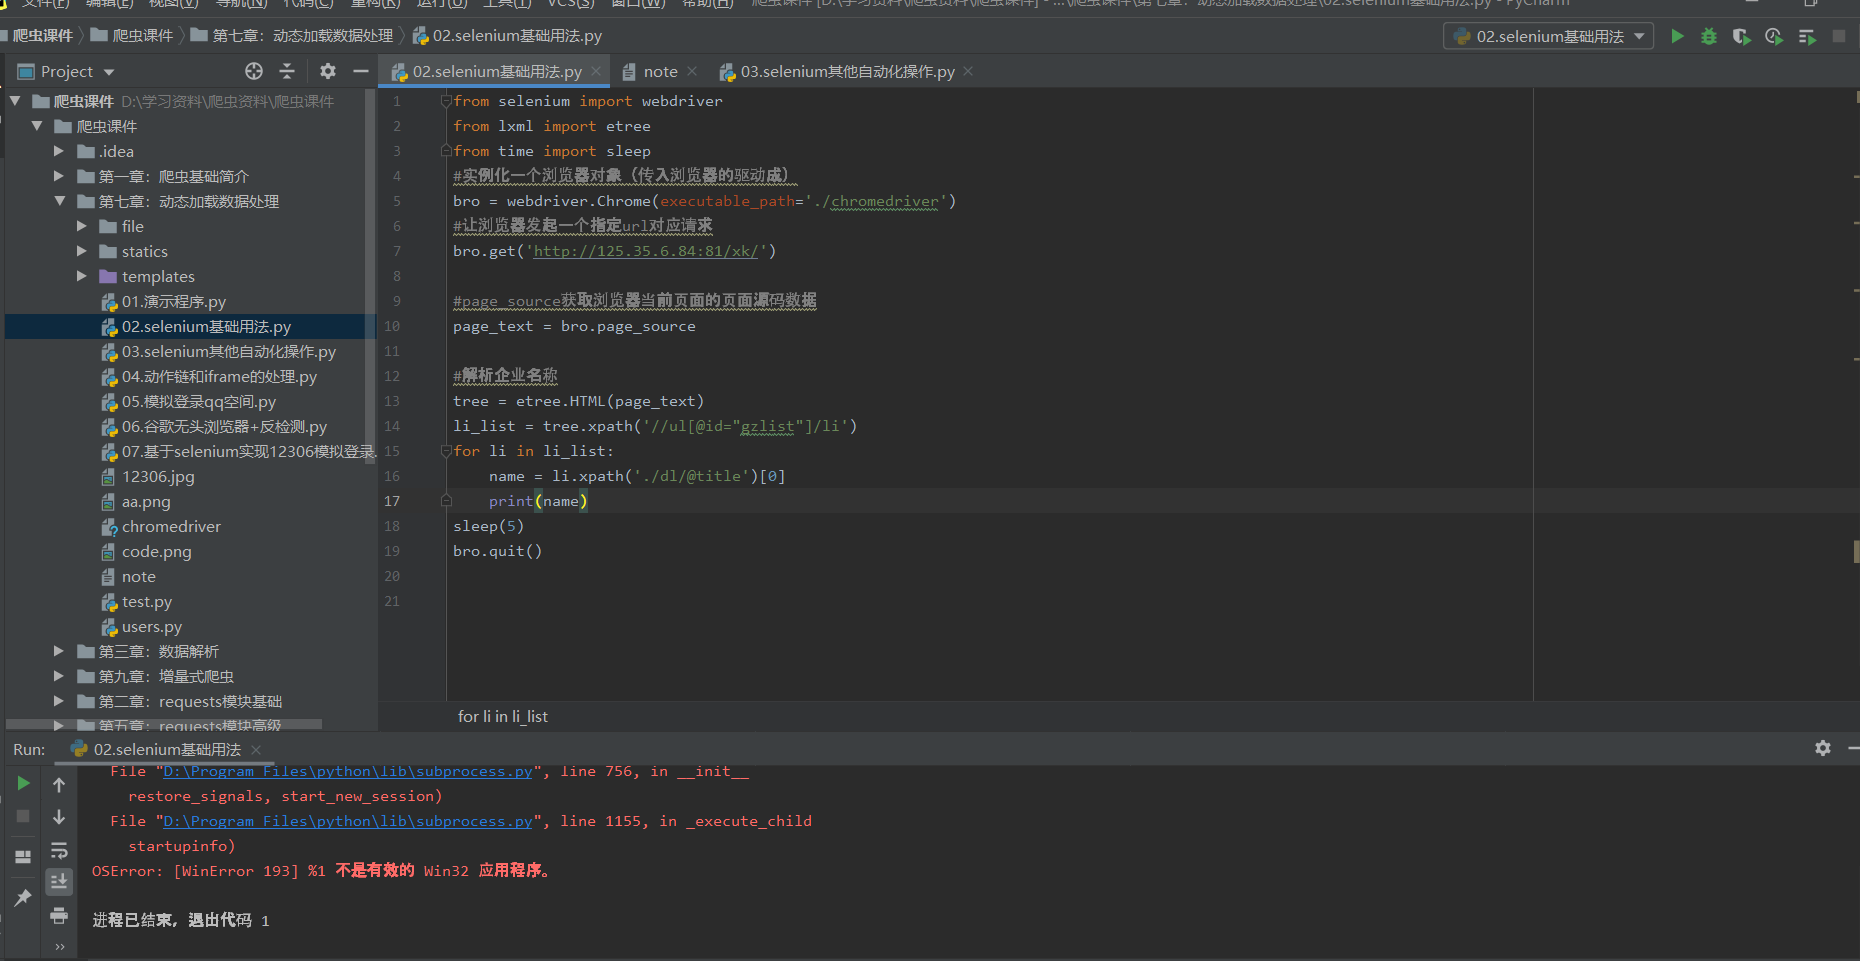This screenshot has height=961, width=1860.
Task: Open the Run tool layout icon below stop
Action: click(23, 857)
